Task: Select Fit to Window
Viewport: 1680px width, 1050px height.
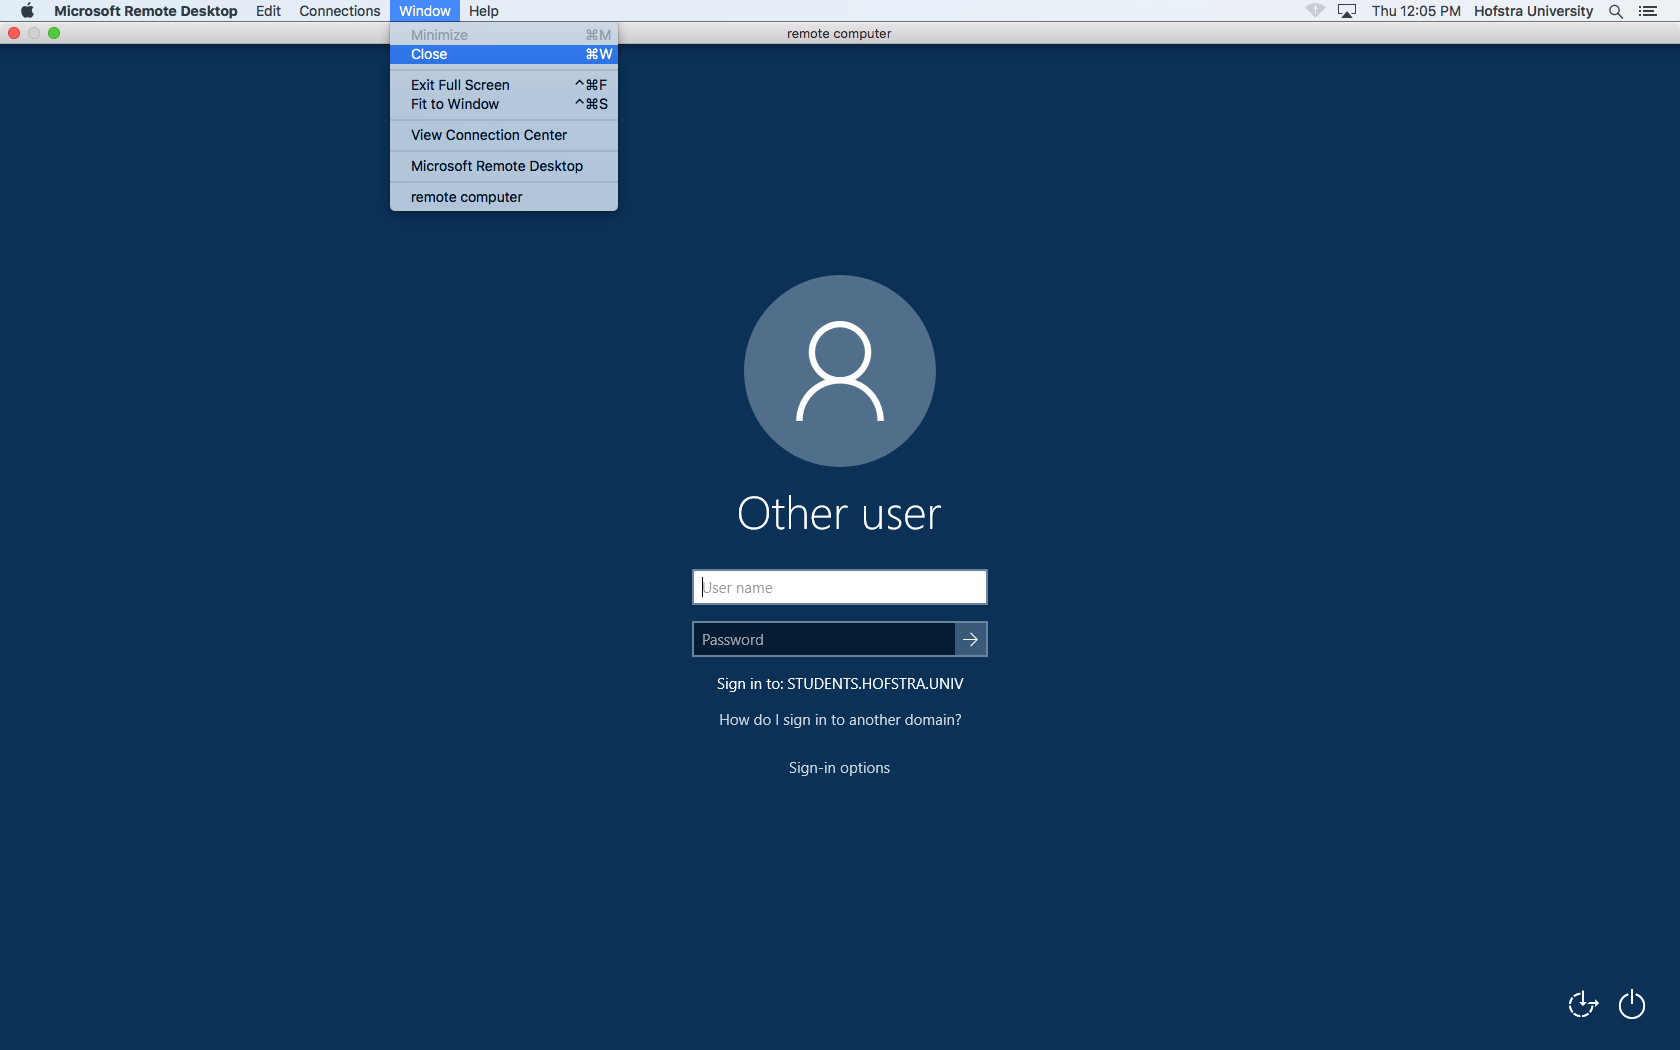Action: click(454, 104)
